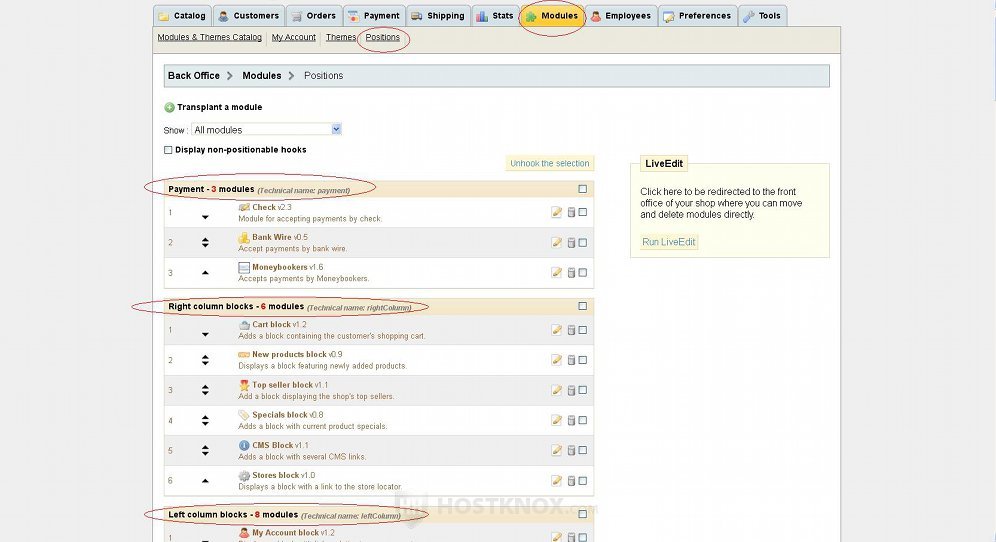This screenshot has width=996, height=542.
Task: Move the Moneybookers module up with arrow
Action: tap(205, 273)
